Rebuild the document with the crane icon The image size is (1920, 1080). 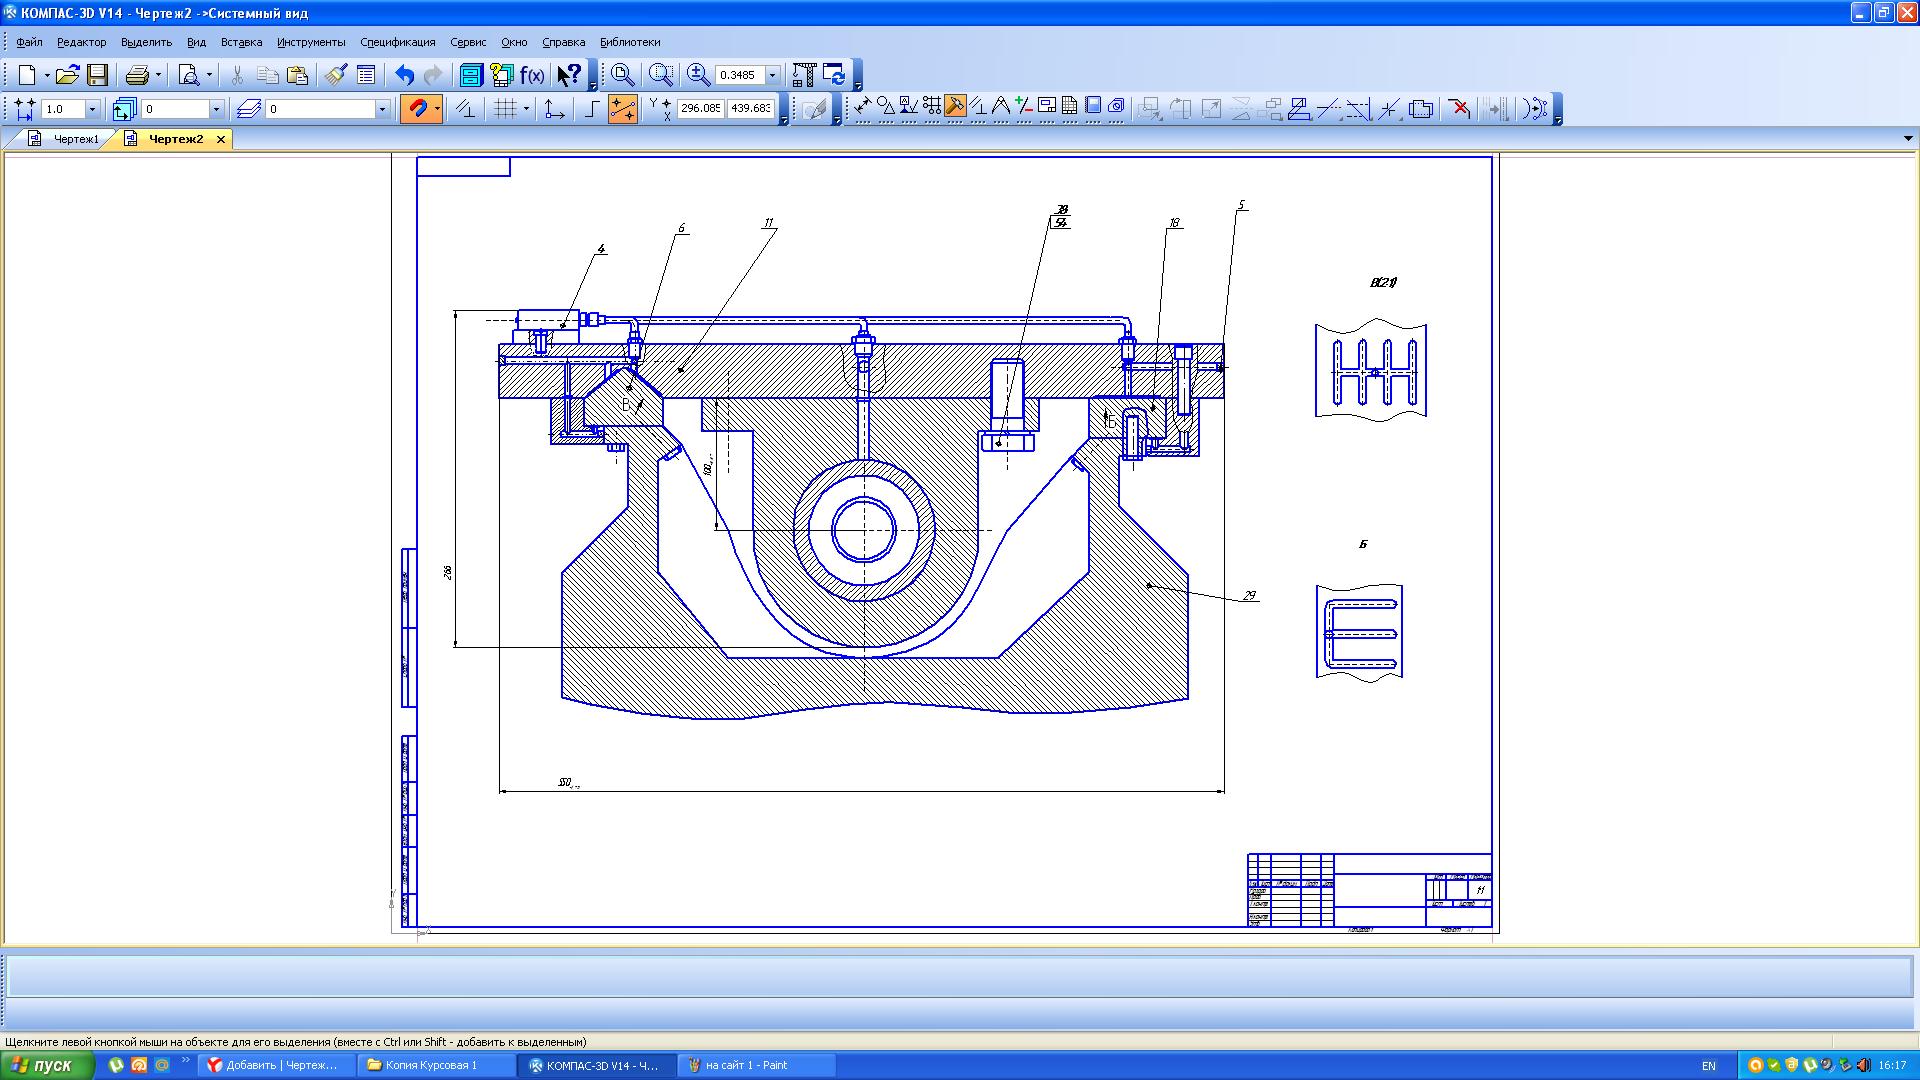(804, 75)
